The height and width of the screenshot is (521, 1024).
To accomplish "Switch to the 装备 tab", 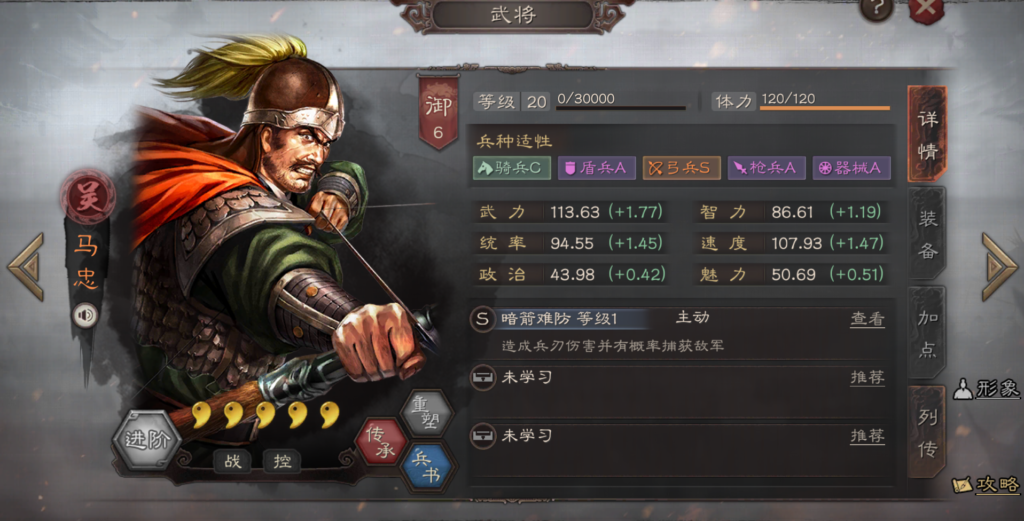I will coord(927,234).
